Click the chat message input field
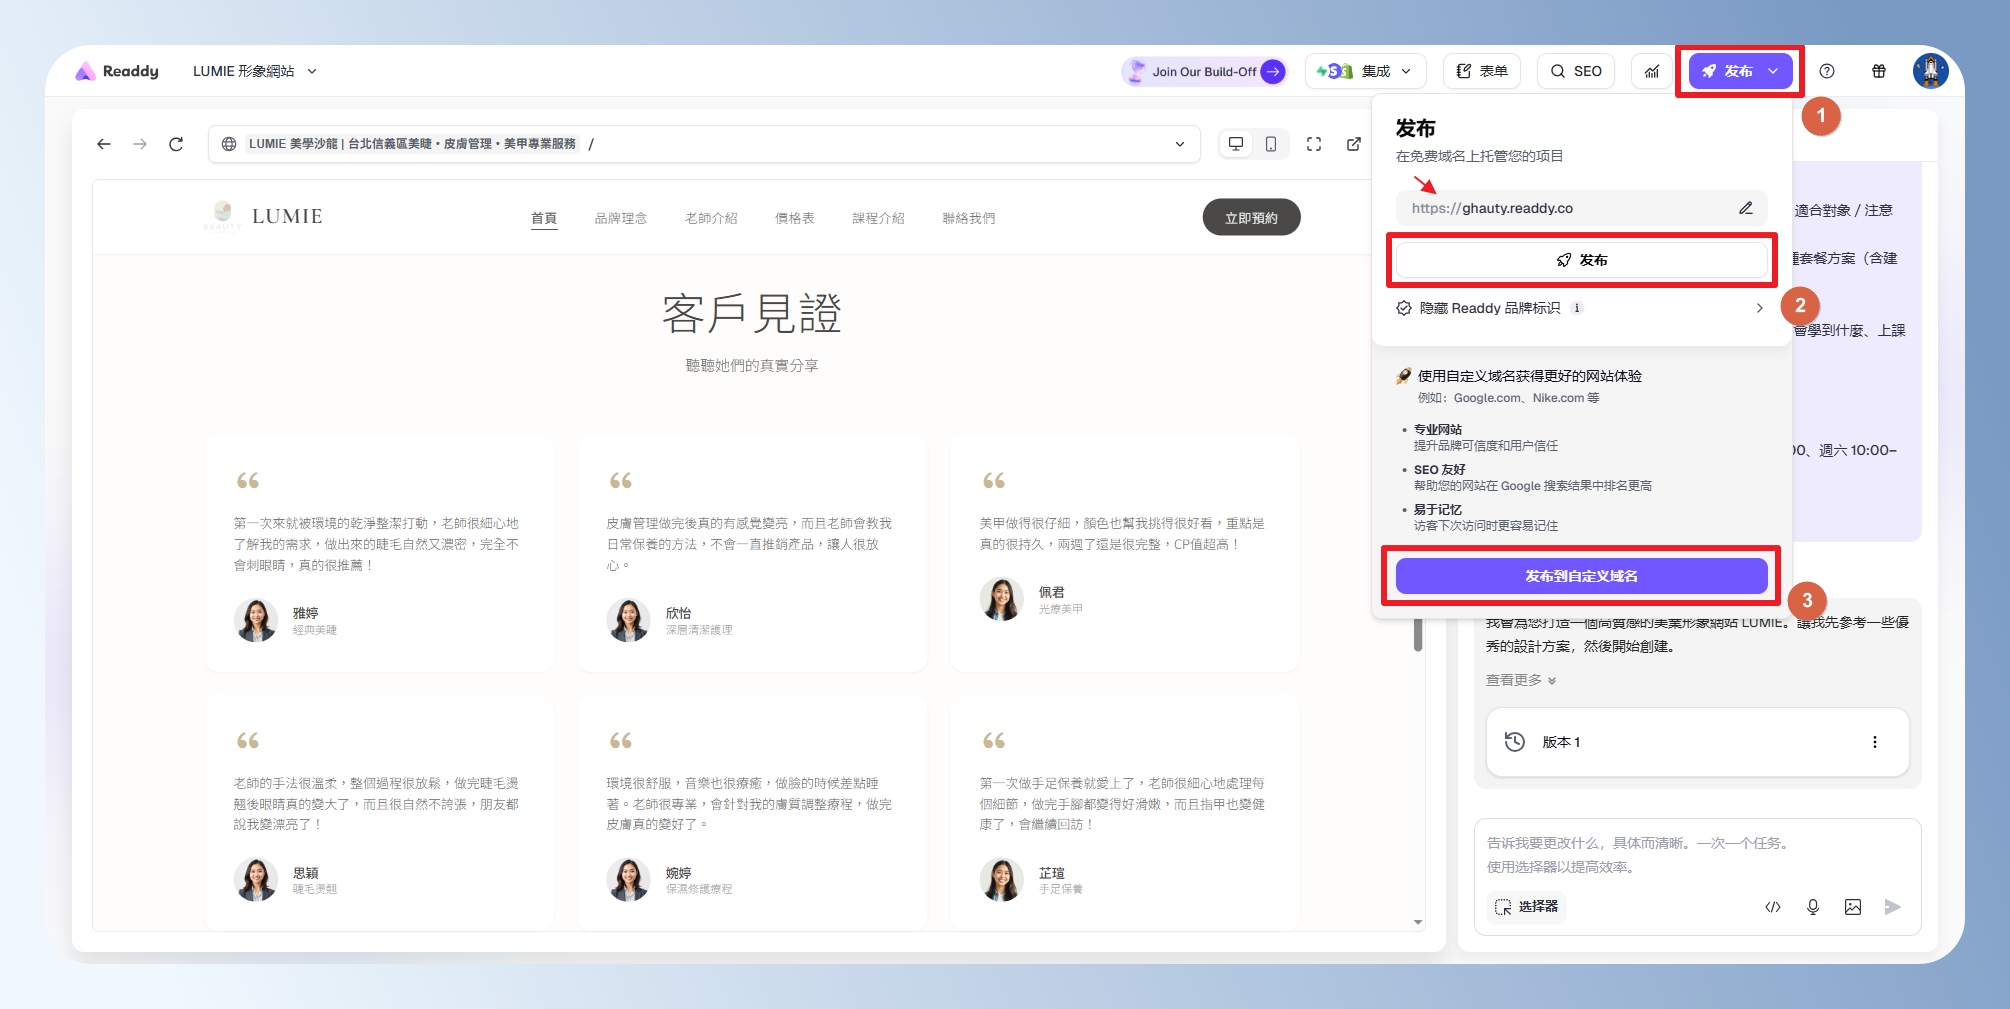 [1696, 854]
